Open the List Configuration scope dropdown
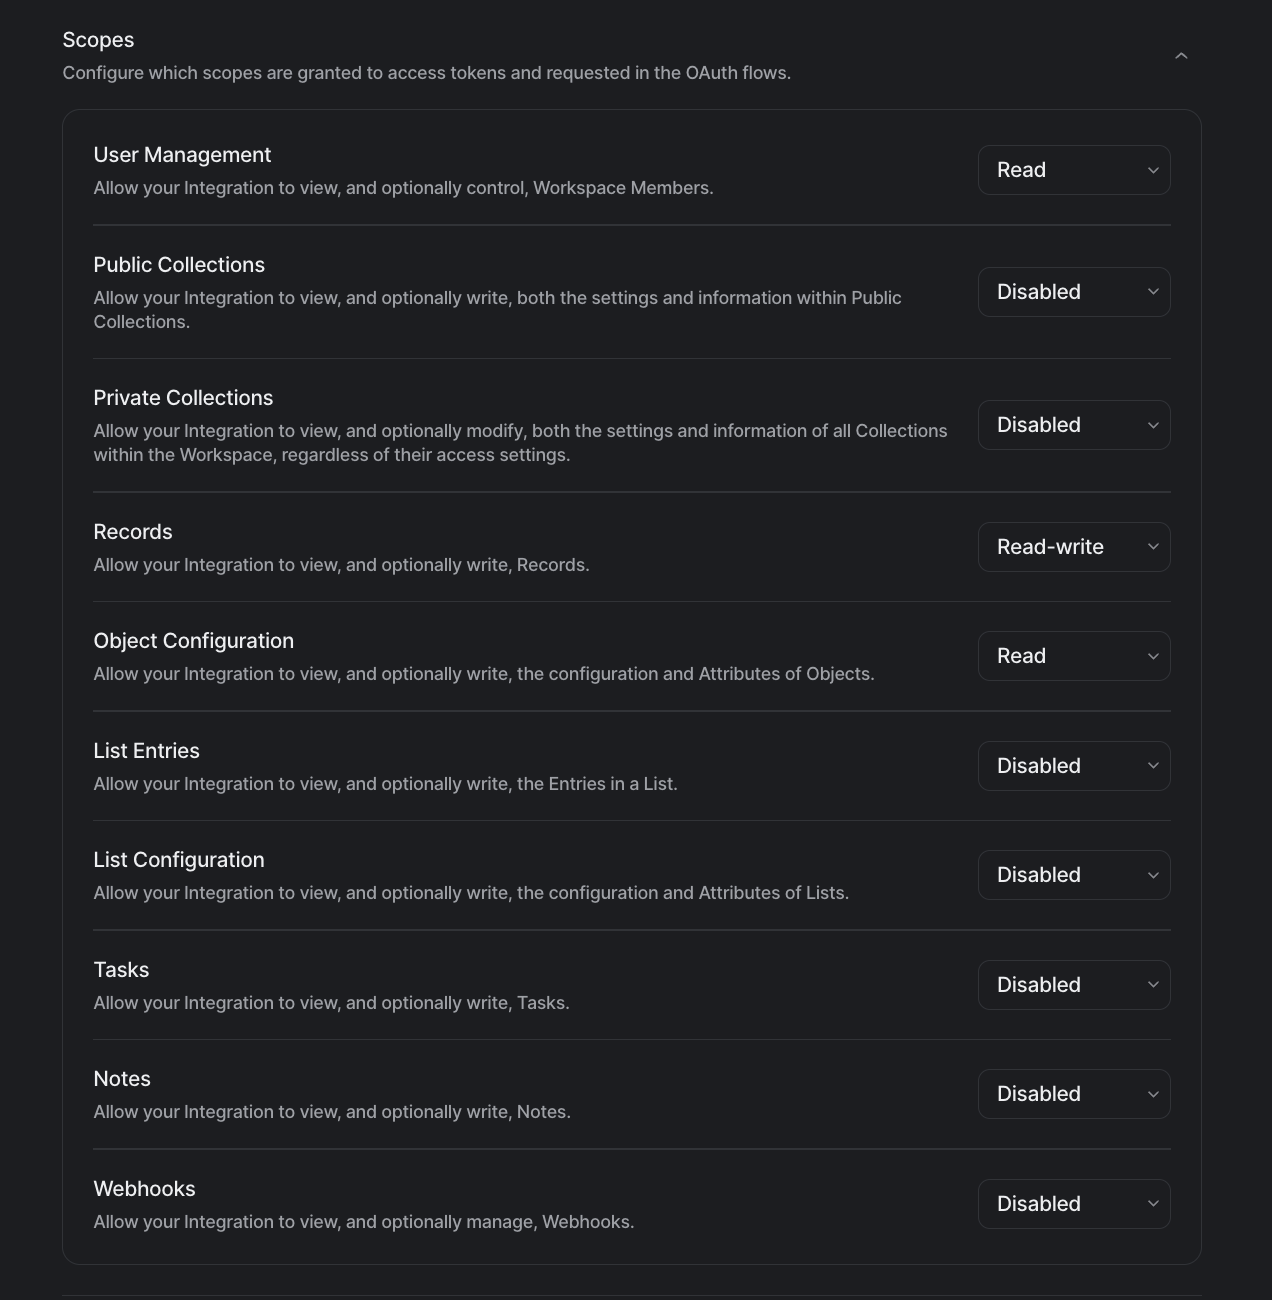Image resolution: width=1272 pixels, height=1300 pixels. (x=1073, y=875)
